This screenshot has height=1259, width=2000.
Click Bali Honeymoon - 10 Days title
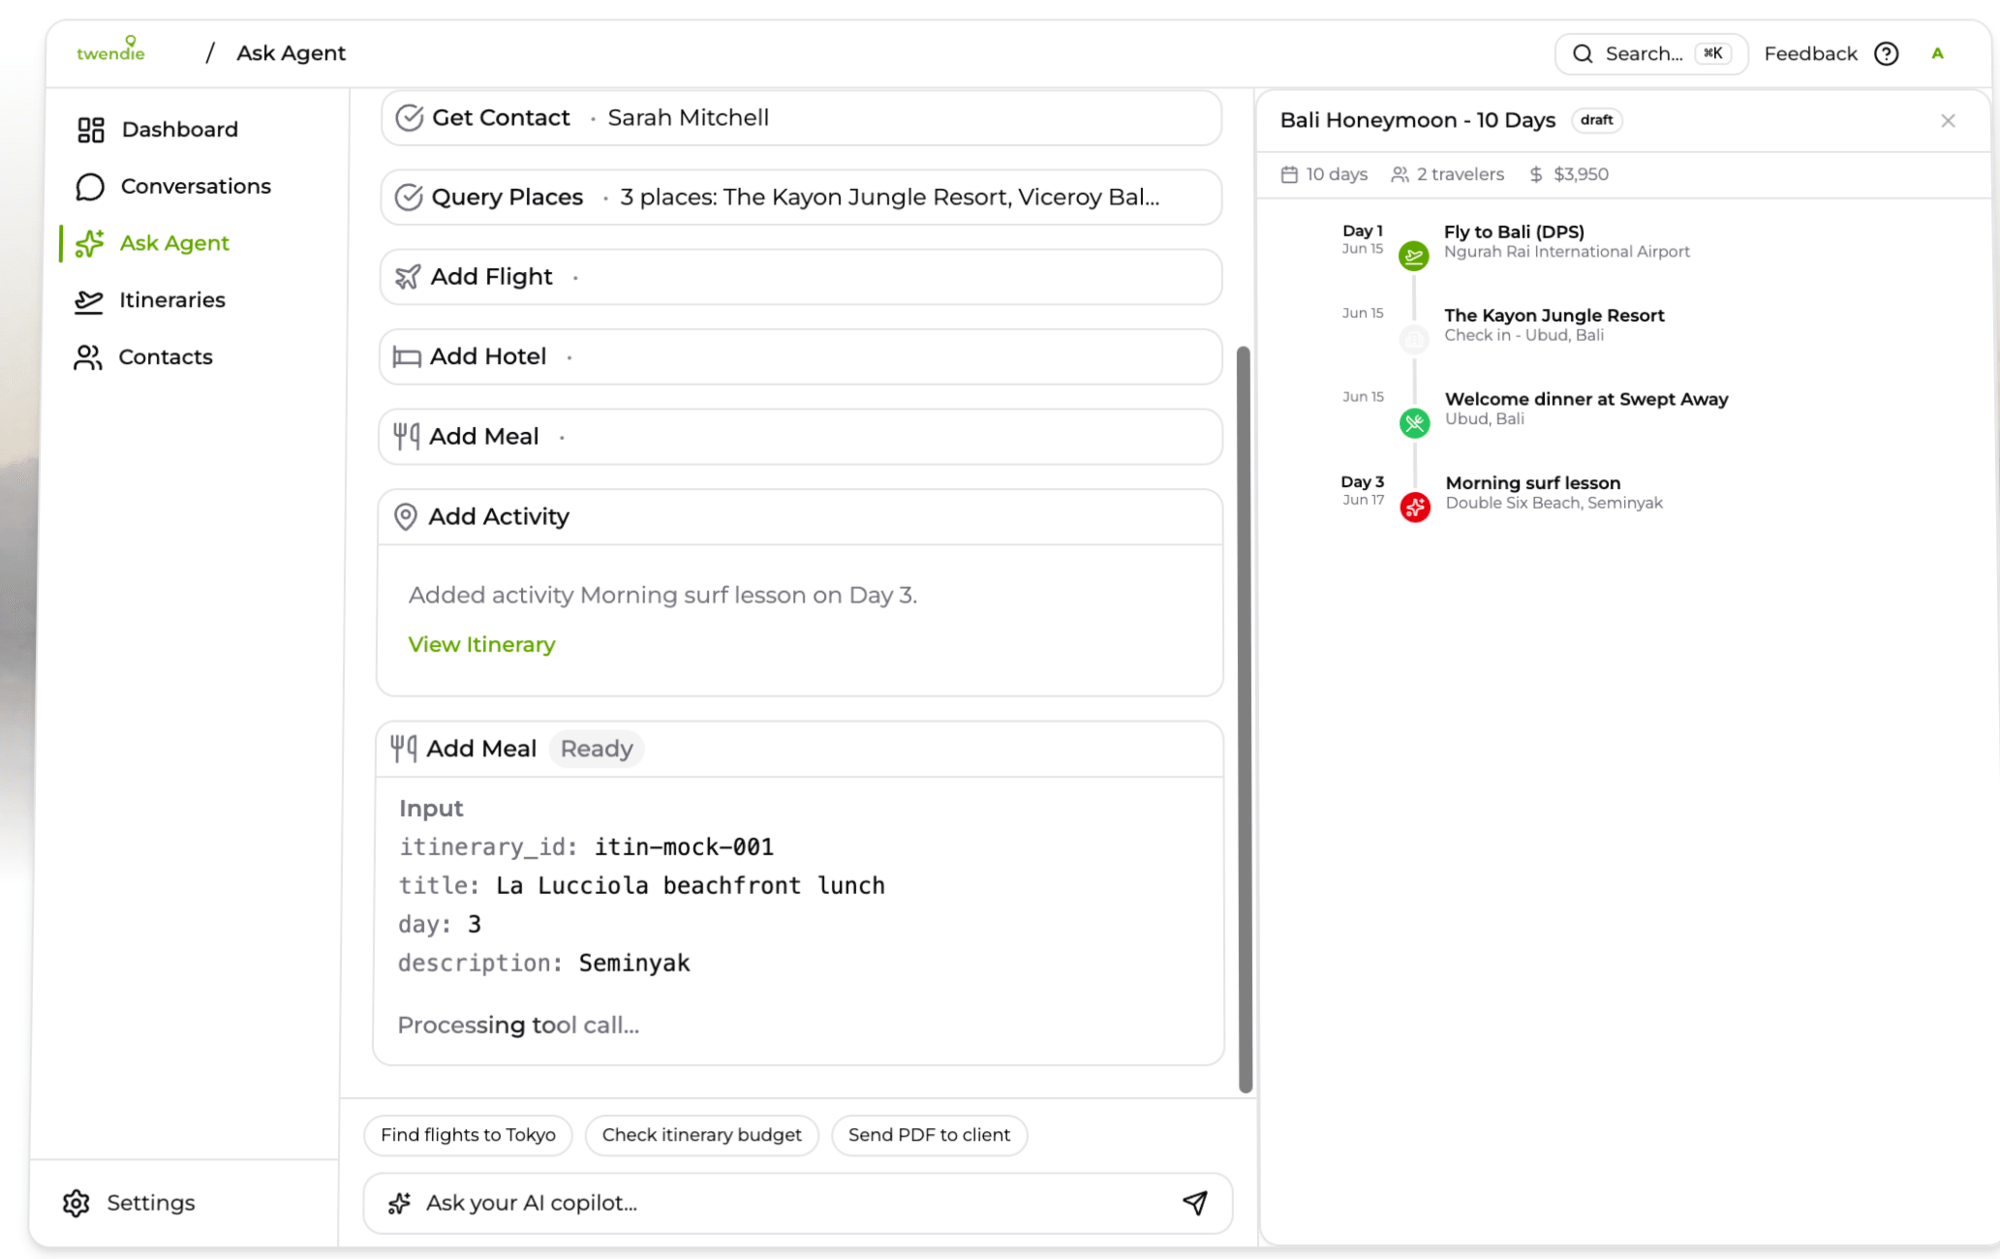pos(1418,120)
